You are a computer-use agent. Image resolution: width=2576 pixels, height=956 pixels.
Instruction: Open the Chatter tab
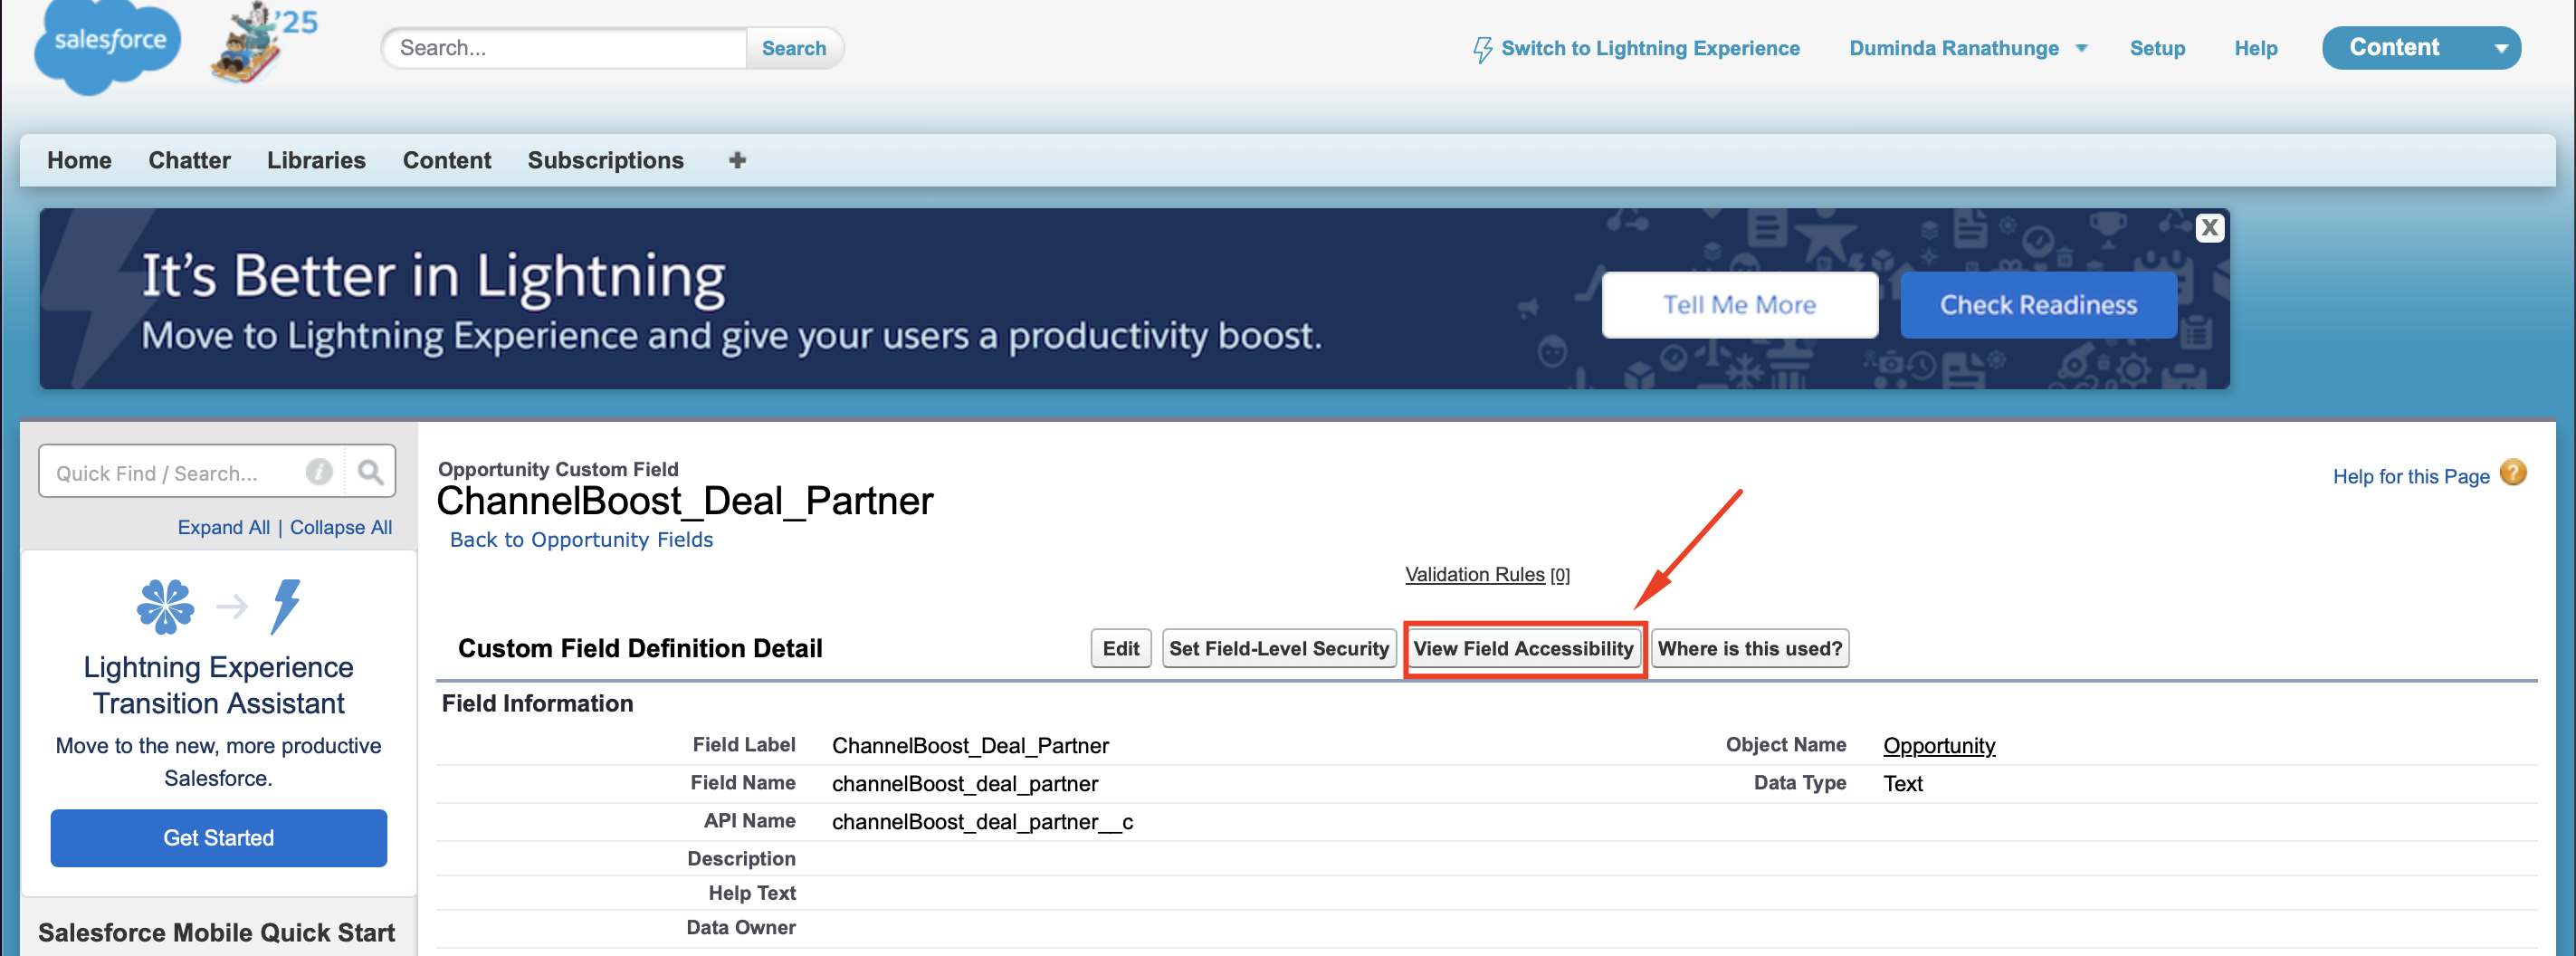[x=189, y=160]
